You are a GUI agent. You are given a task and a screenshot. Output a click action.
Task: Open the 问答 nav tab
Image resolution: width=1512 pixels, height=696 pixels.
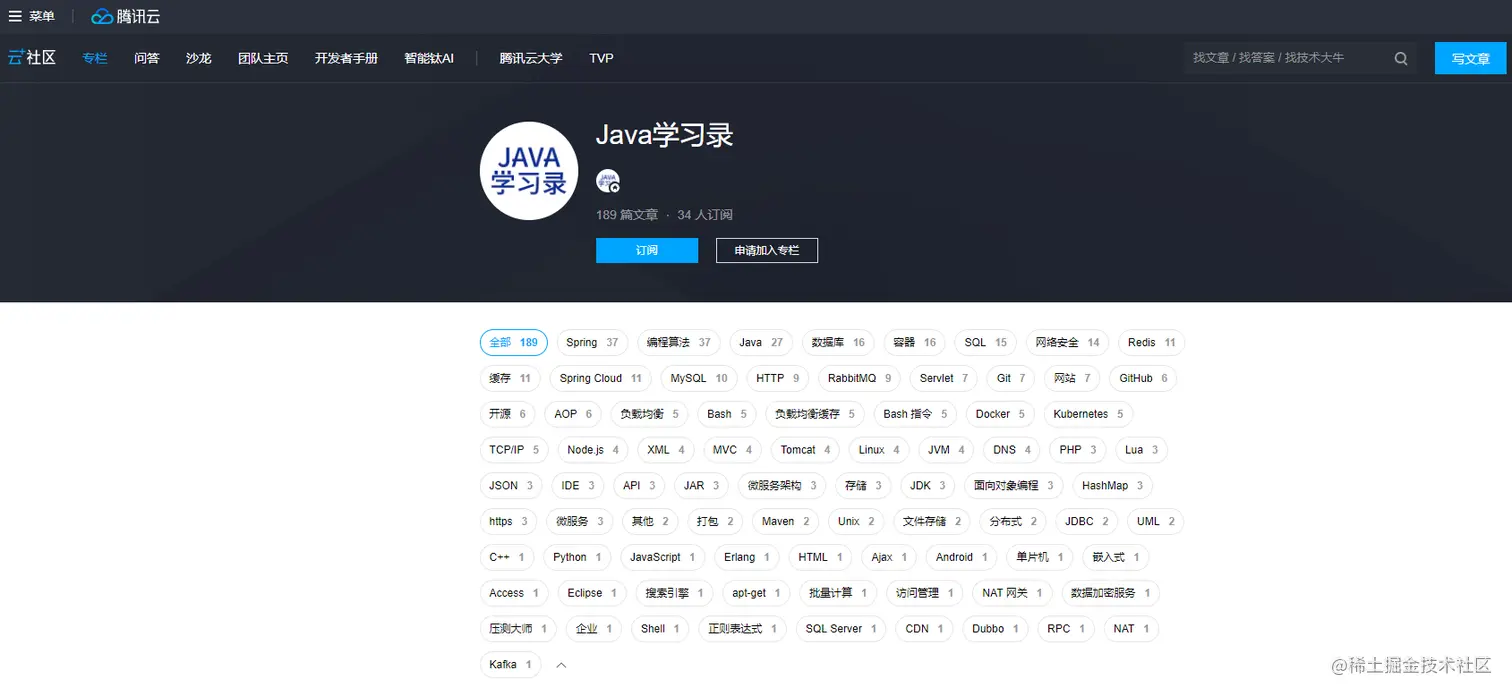click(147, 58)
